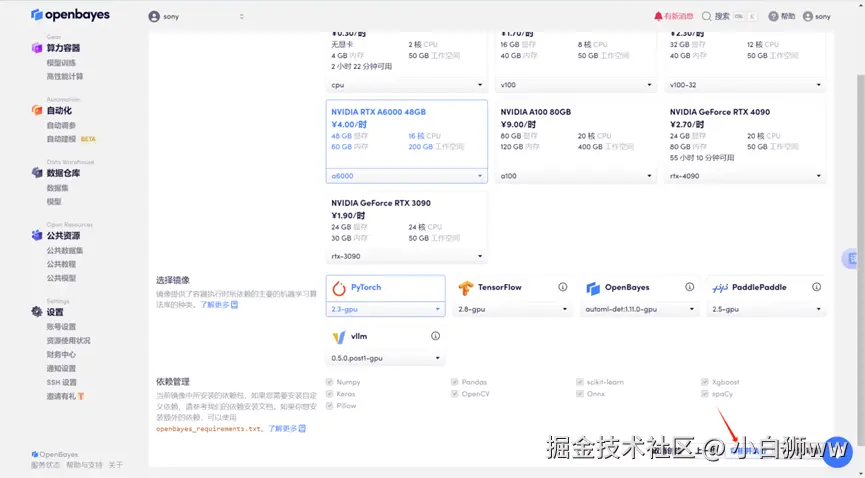865x478 pixels.
Task: Show info for TensorFlow image
Action: pyautogui.click(x=563, y=287)
